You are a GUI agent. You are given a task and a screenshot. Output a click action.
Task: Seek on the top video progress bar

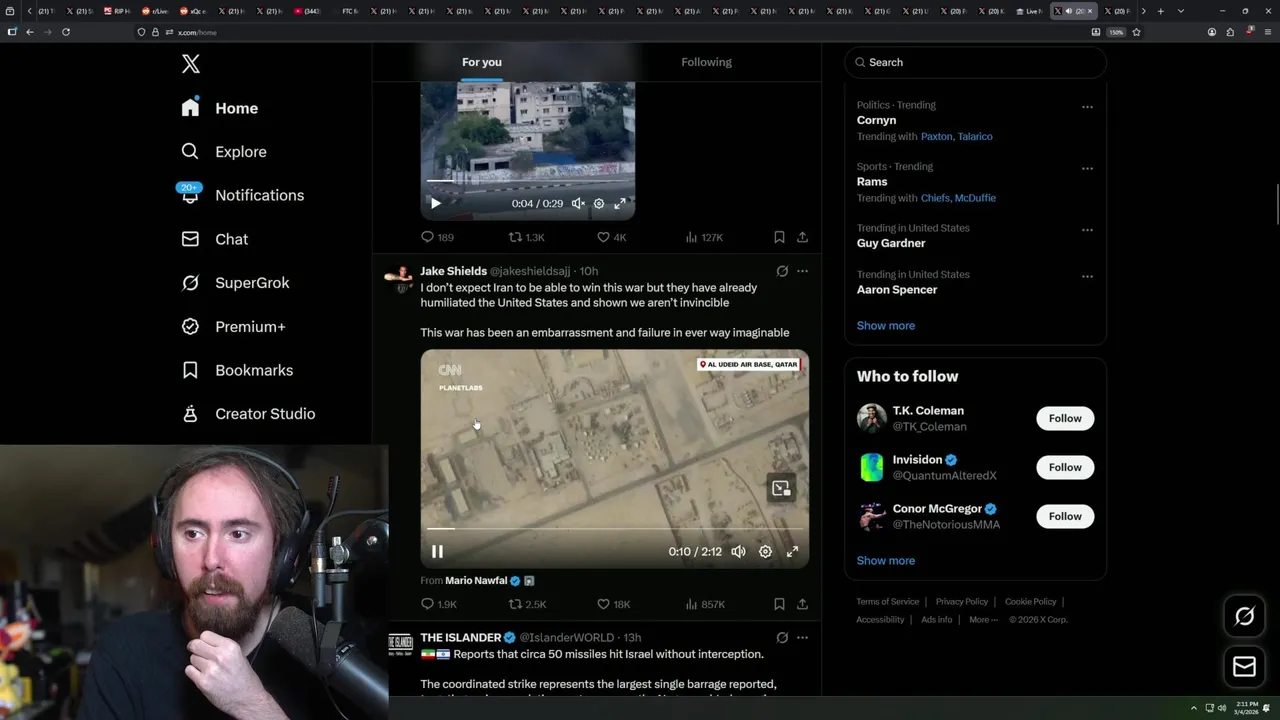click(527, 181)
